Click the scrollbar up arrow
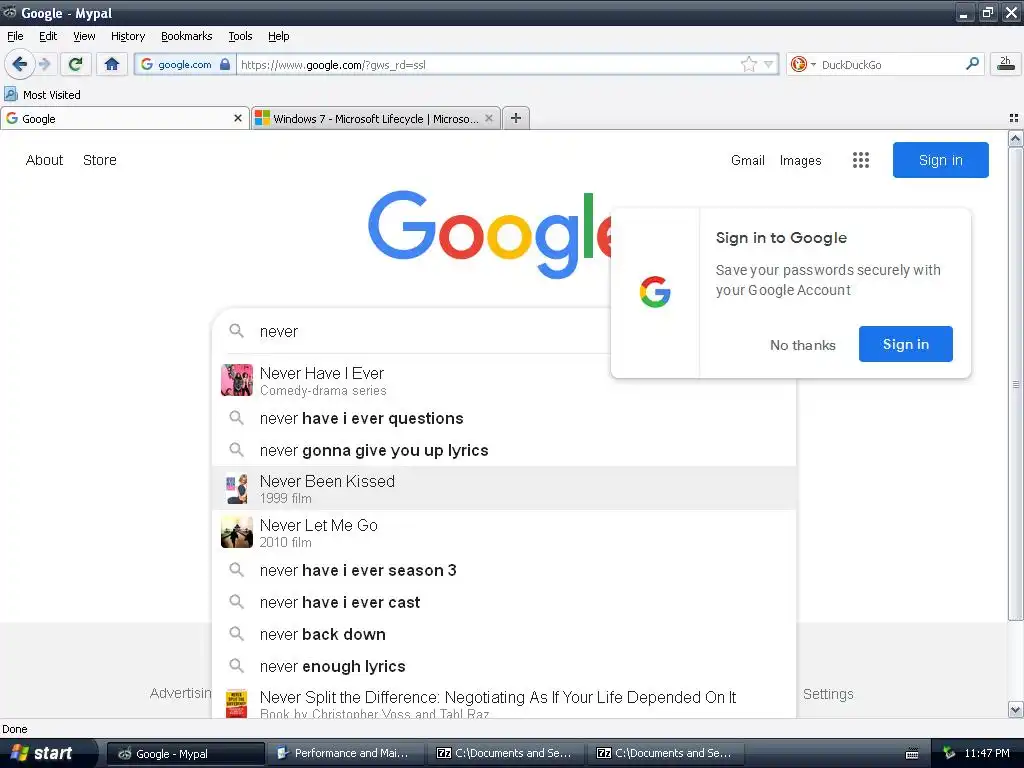Screen dimensions: 1024x768 point(1015,138)
